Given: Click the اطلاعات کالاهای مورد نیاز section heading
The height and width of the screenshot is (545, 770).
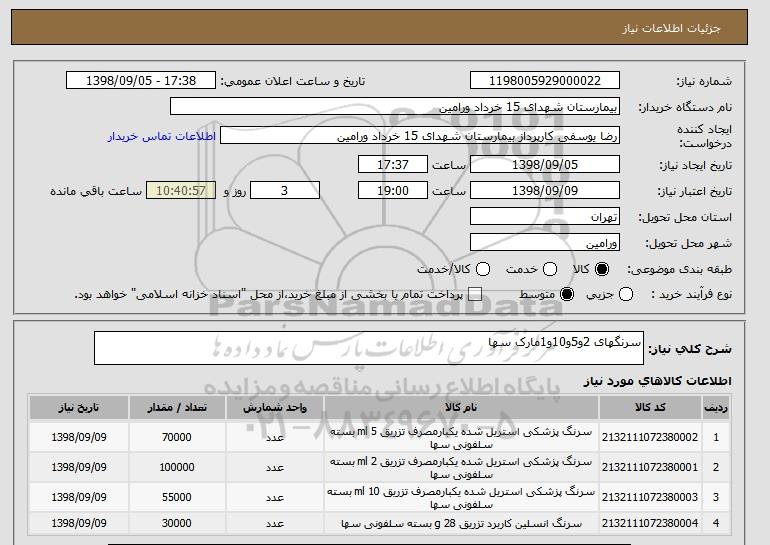Looking at the screenshot, I should 658,381.
